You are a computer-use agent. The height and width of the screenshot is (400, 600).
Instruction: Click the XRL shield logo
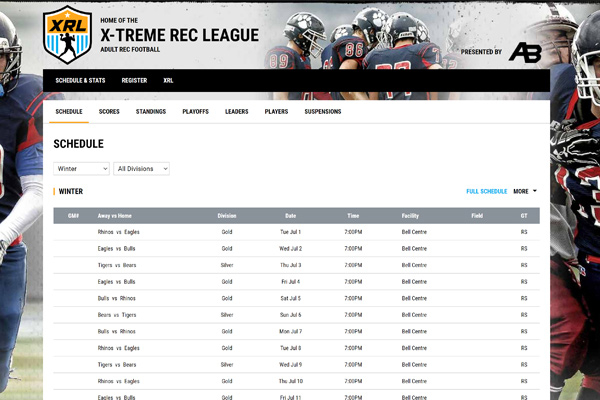pos(68,35)
